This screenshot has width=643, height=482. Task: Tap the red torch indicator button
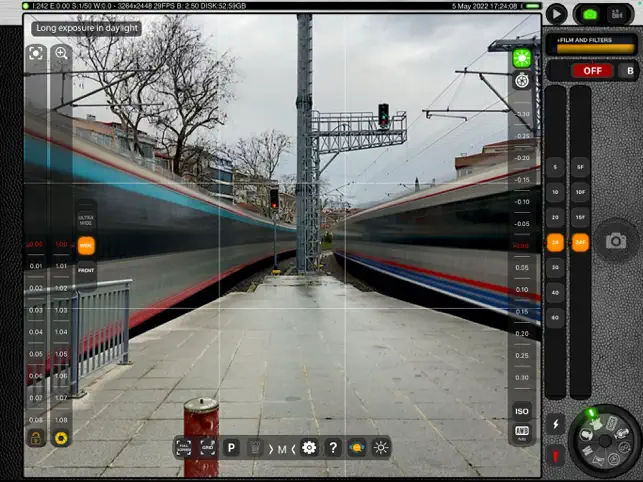click(x=556, y=456)
